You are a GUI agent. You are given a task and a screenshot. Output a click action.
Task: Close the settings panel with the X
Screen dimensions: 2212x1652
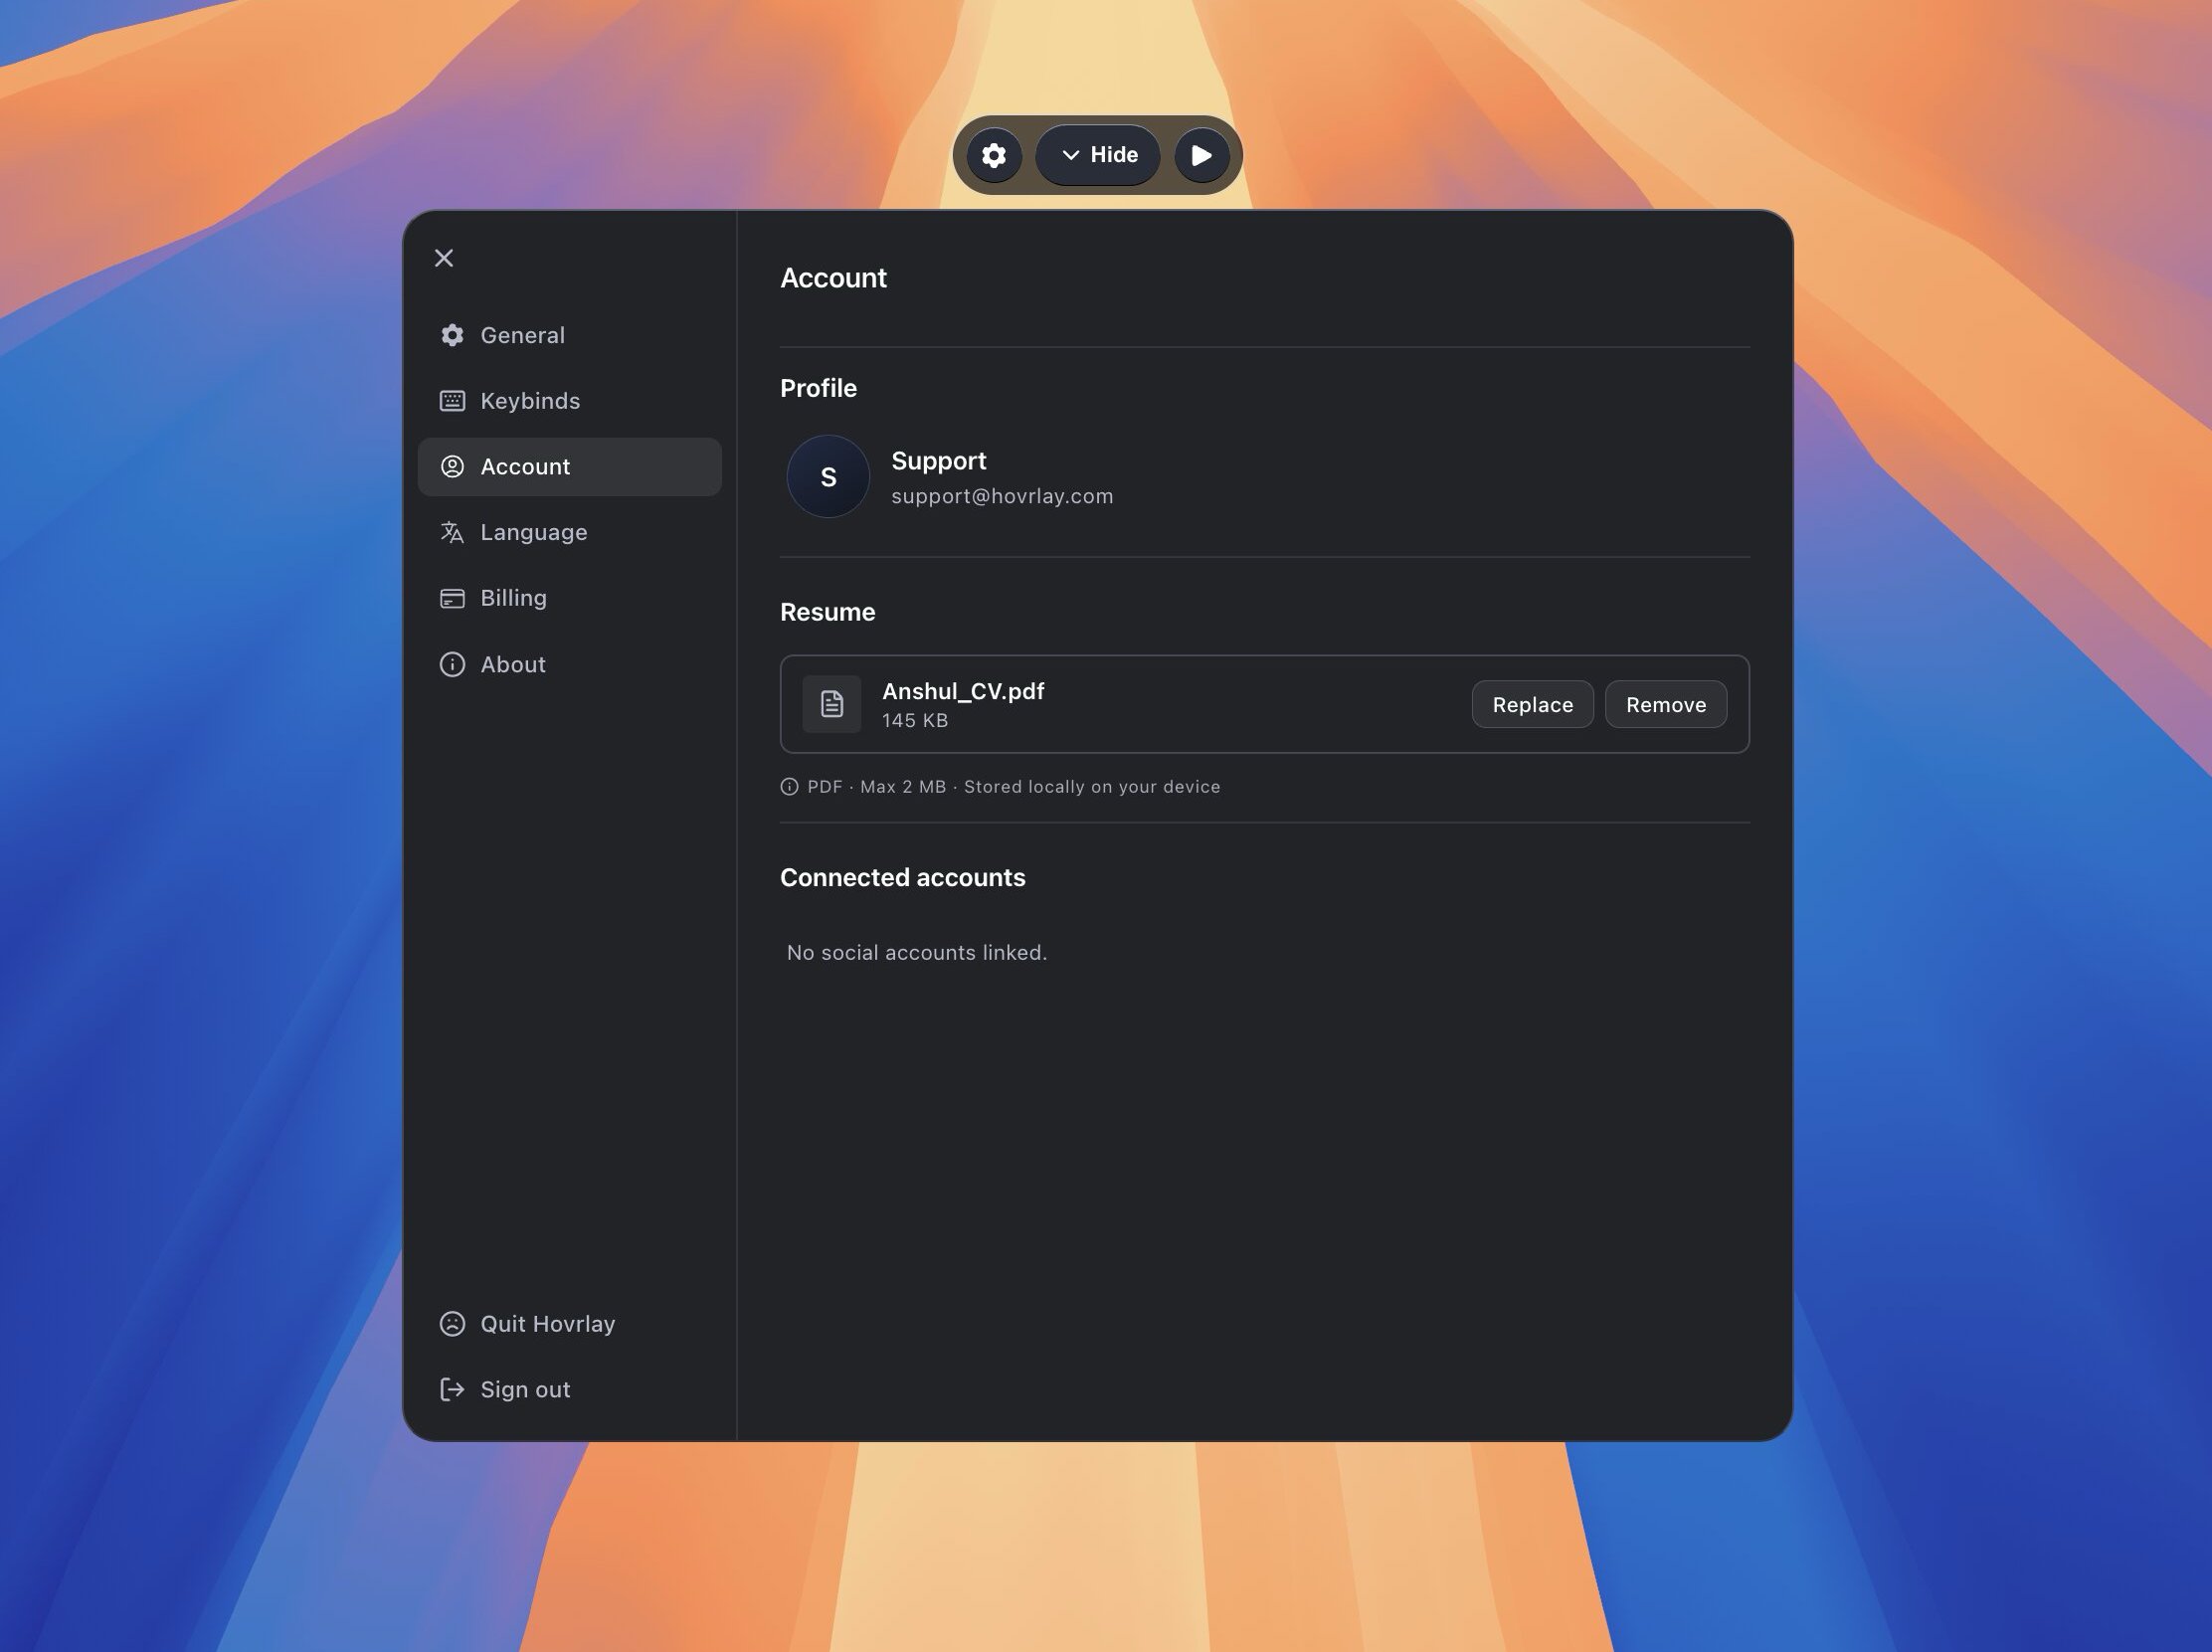tap(444, 258)
